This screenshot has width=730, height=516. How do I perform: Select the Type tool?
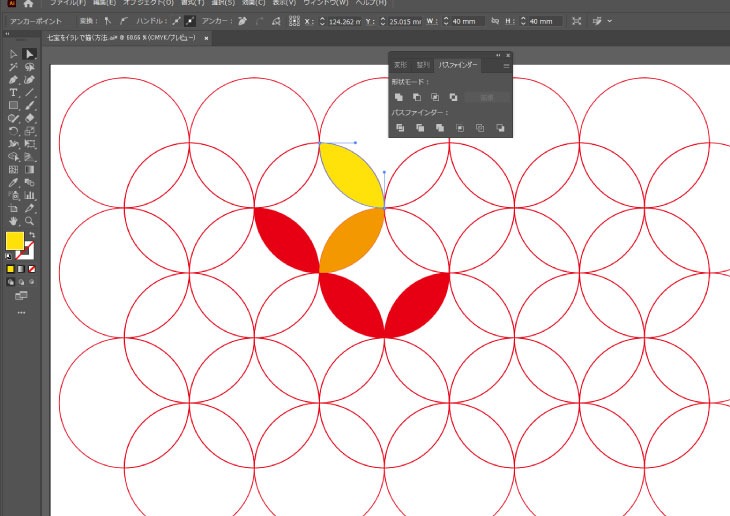13,93
